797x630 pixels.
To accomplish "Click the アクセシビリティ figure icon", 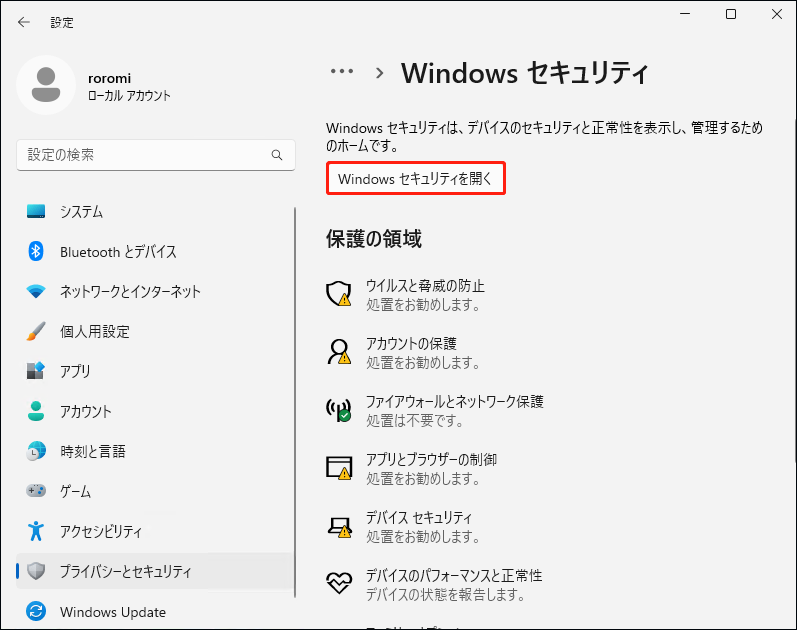I will tap(36, 531).
